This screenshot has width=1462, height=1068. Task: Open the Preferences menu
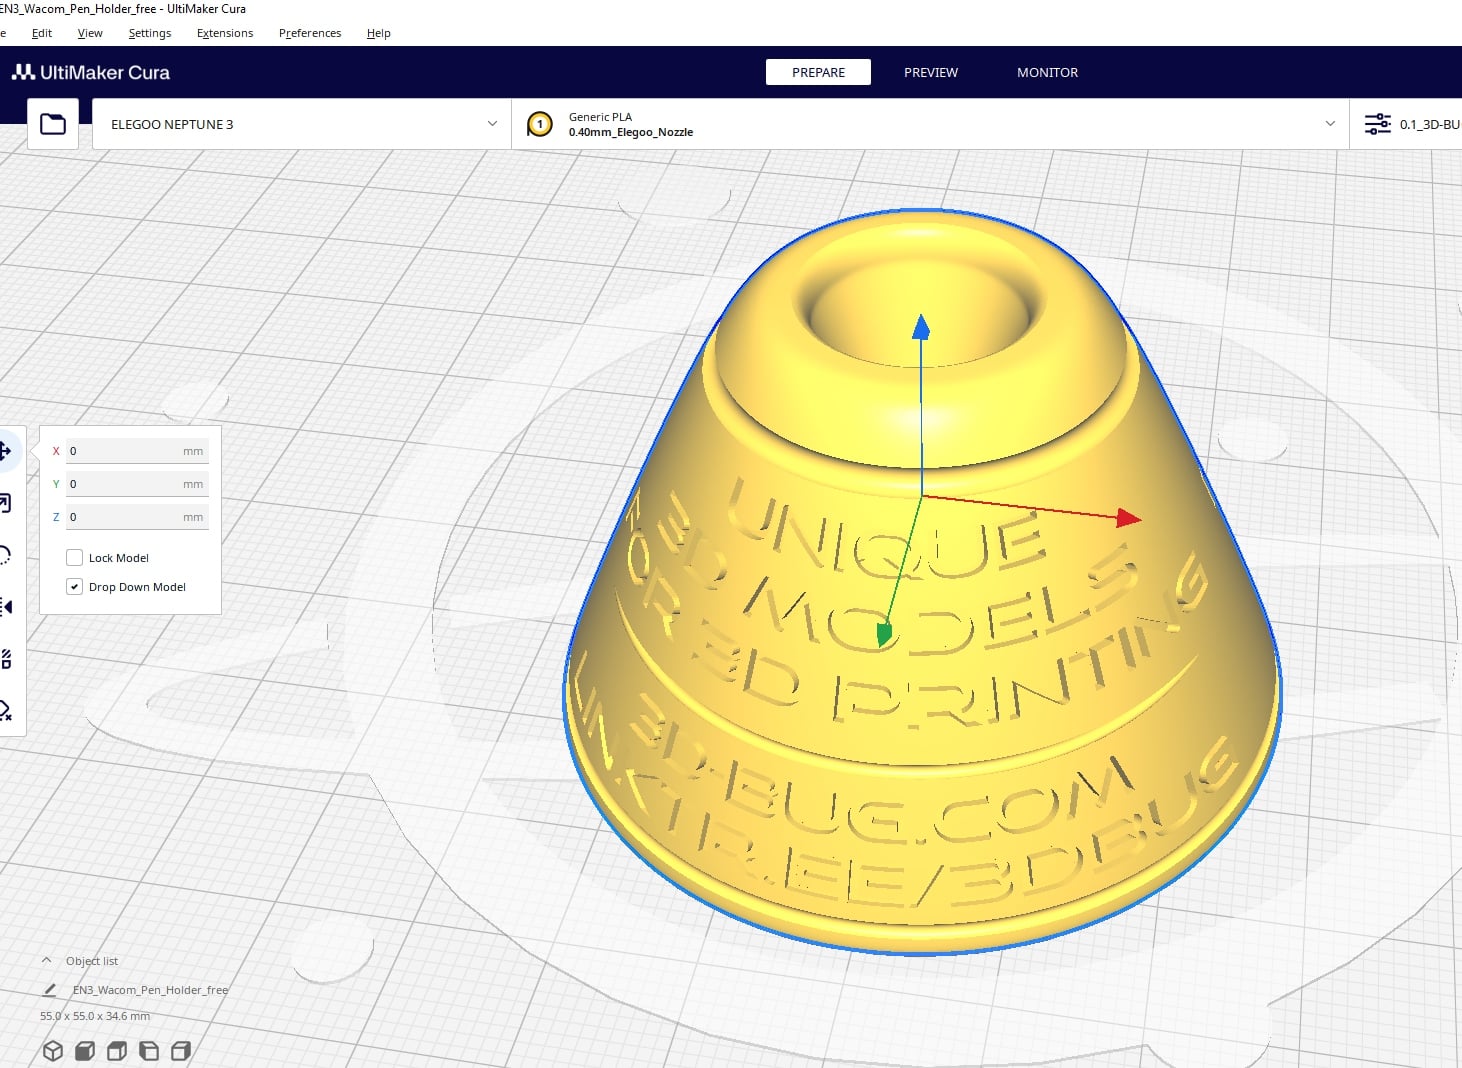pyautogui.click(x=310, y=33)
